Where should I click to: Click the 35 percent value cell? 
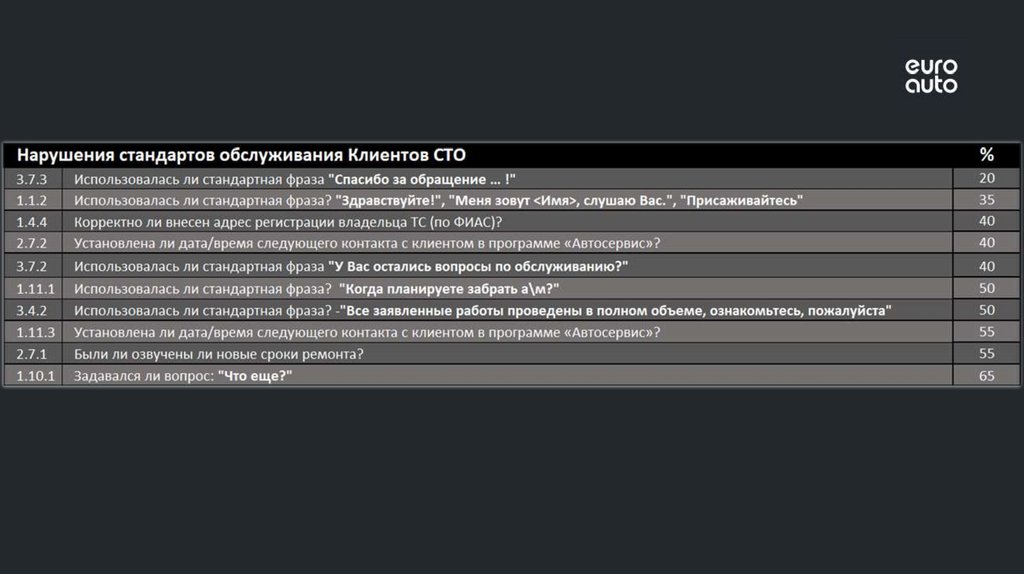tap(986, 200)
